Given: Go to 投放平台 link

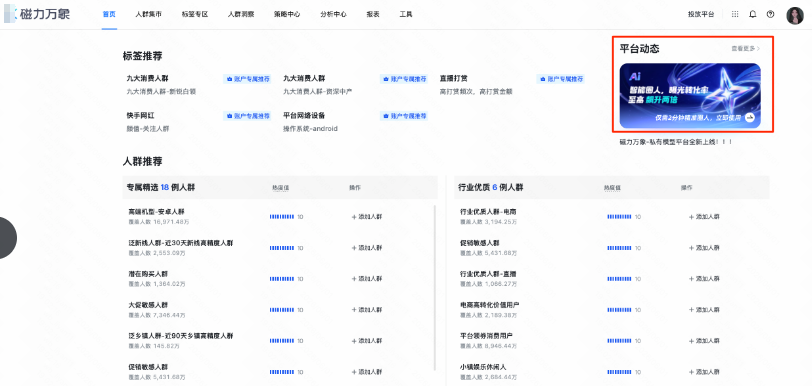Looking at the screenshot, I should (701, 15).
